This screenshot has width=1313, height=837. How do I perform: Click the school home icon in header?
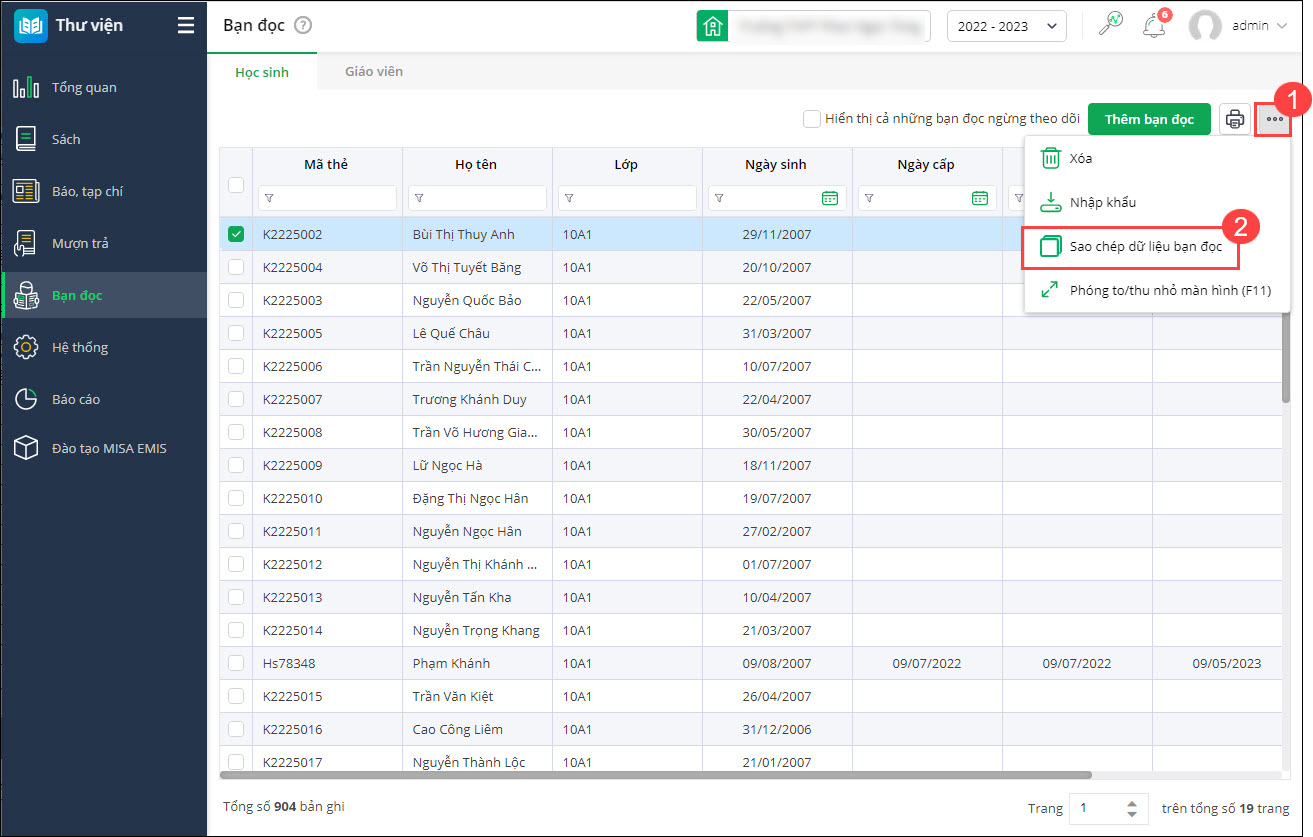pyautogui.click(x=712, y=26)
